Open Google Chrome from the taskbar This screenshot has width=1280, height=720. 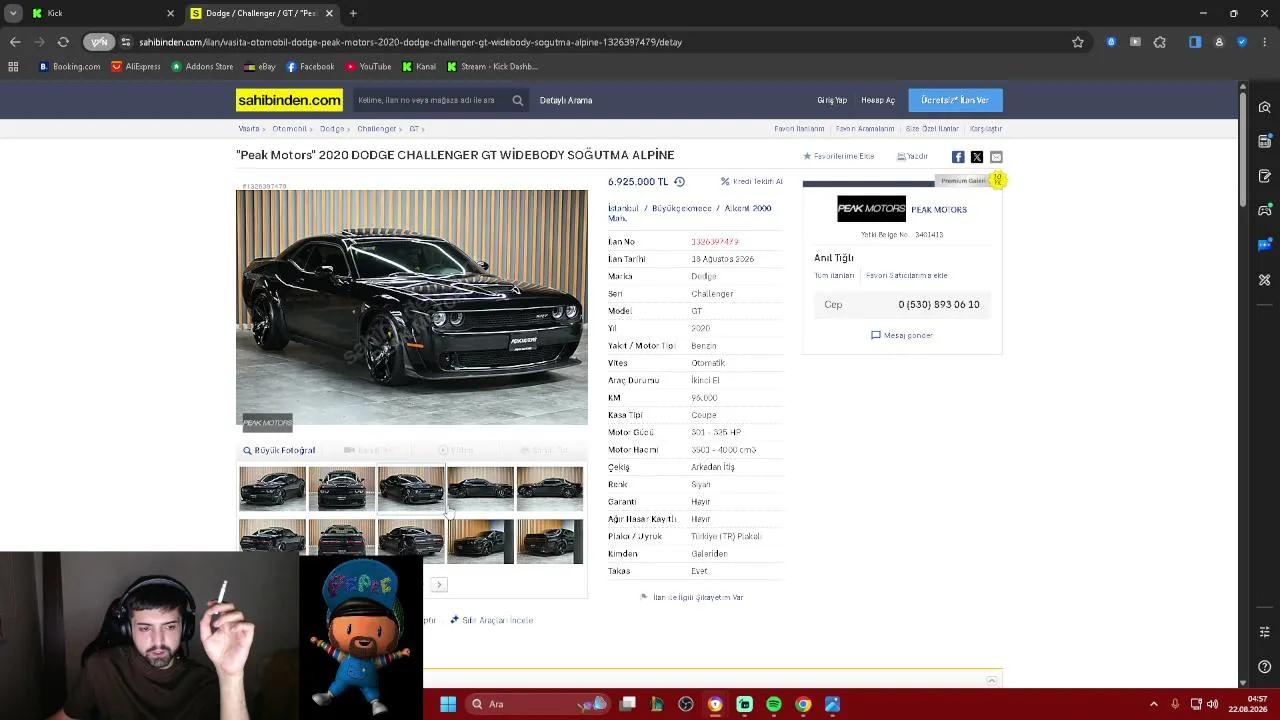pyautogui.click(x=803, y=704)
